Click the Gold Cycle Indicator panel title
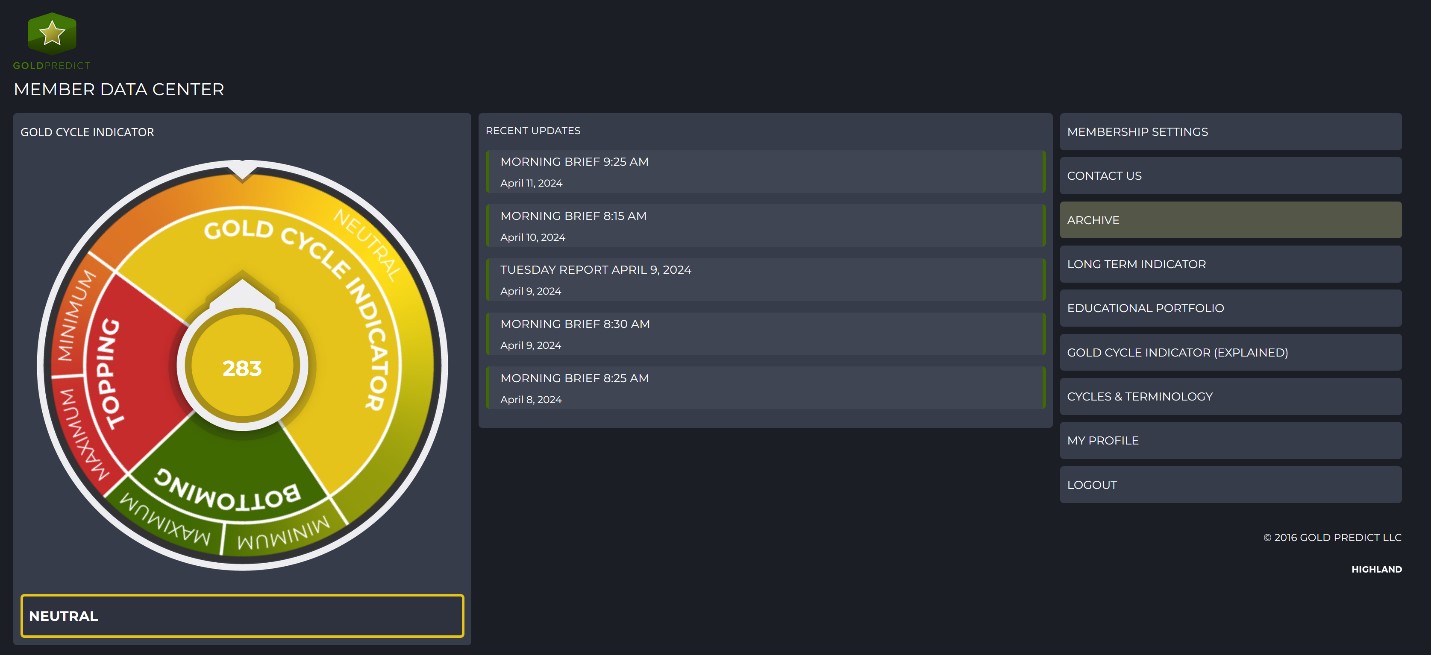Viewport: 1431px width, 655px height. tap(87, 132)
